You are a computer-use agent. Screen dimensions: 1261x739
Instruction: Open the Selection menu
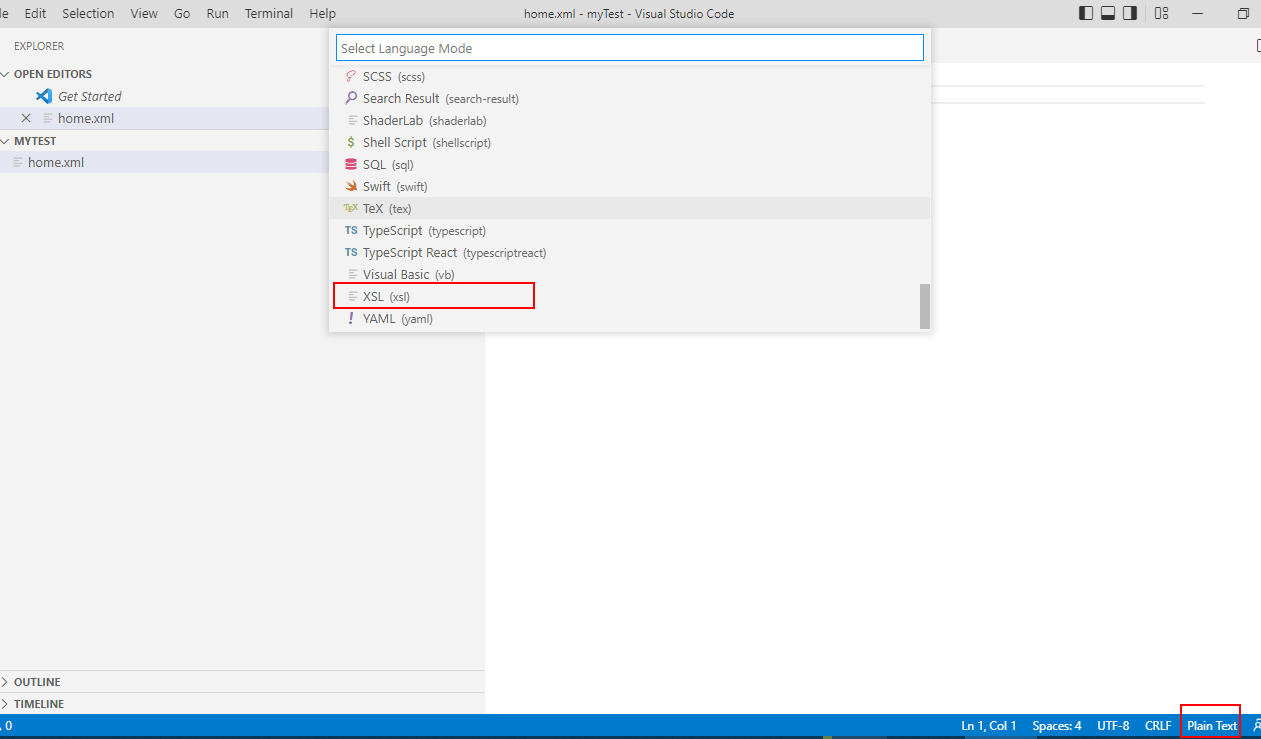[88, 13]
